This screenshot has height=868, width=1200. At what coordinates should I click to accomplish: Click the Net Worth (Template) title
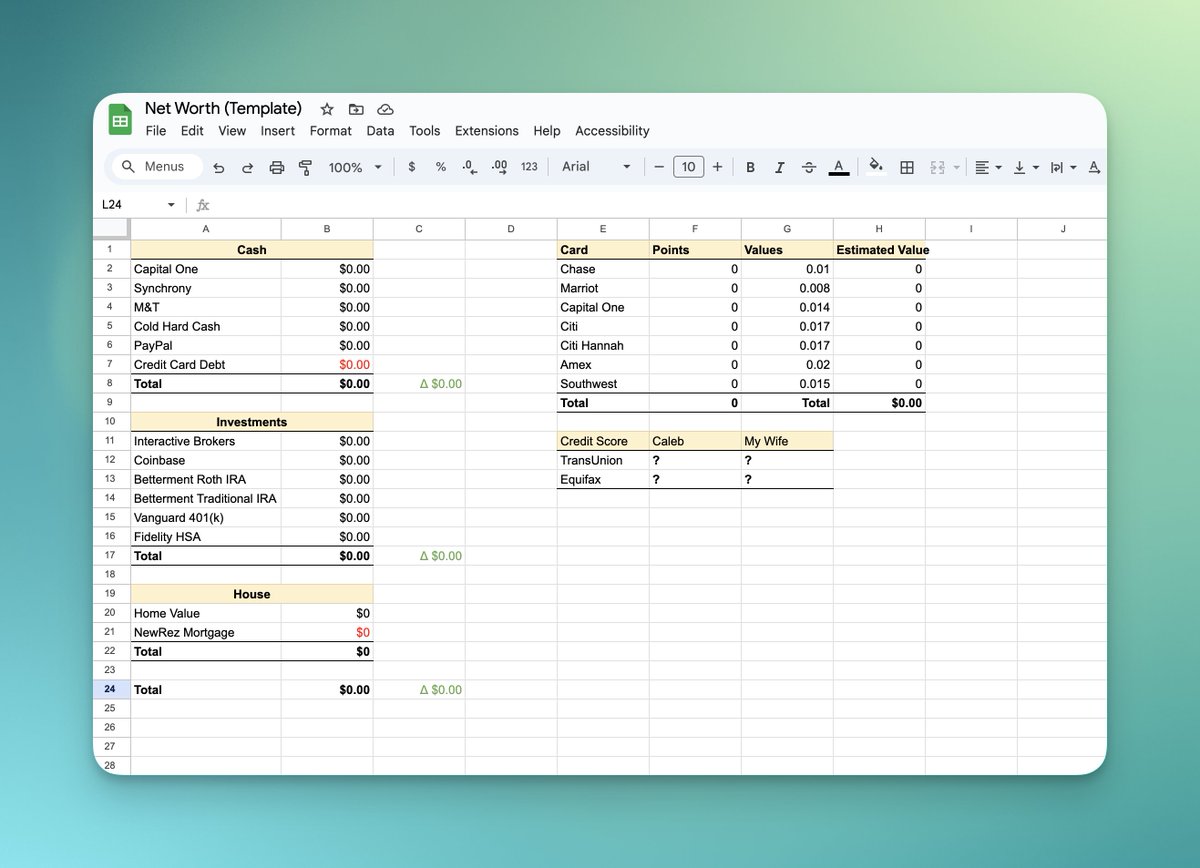click(x=223, y=108)
